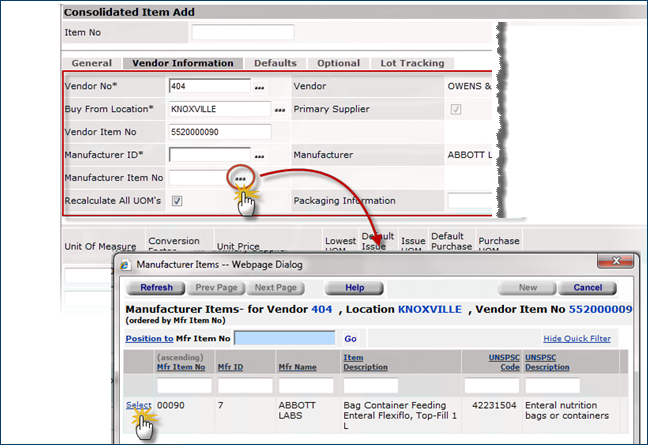Screen dimensions: 648x445
Task: Open the Optional tab
Action: 338,63
